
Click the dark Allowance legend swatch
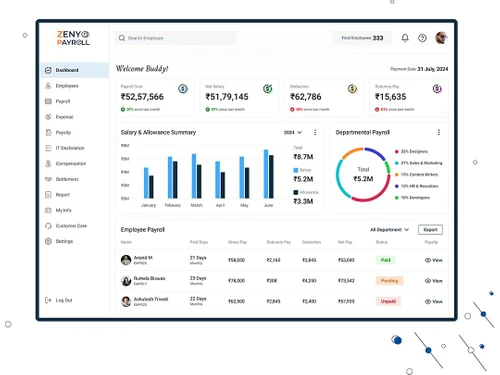(295, 192)
